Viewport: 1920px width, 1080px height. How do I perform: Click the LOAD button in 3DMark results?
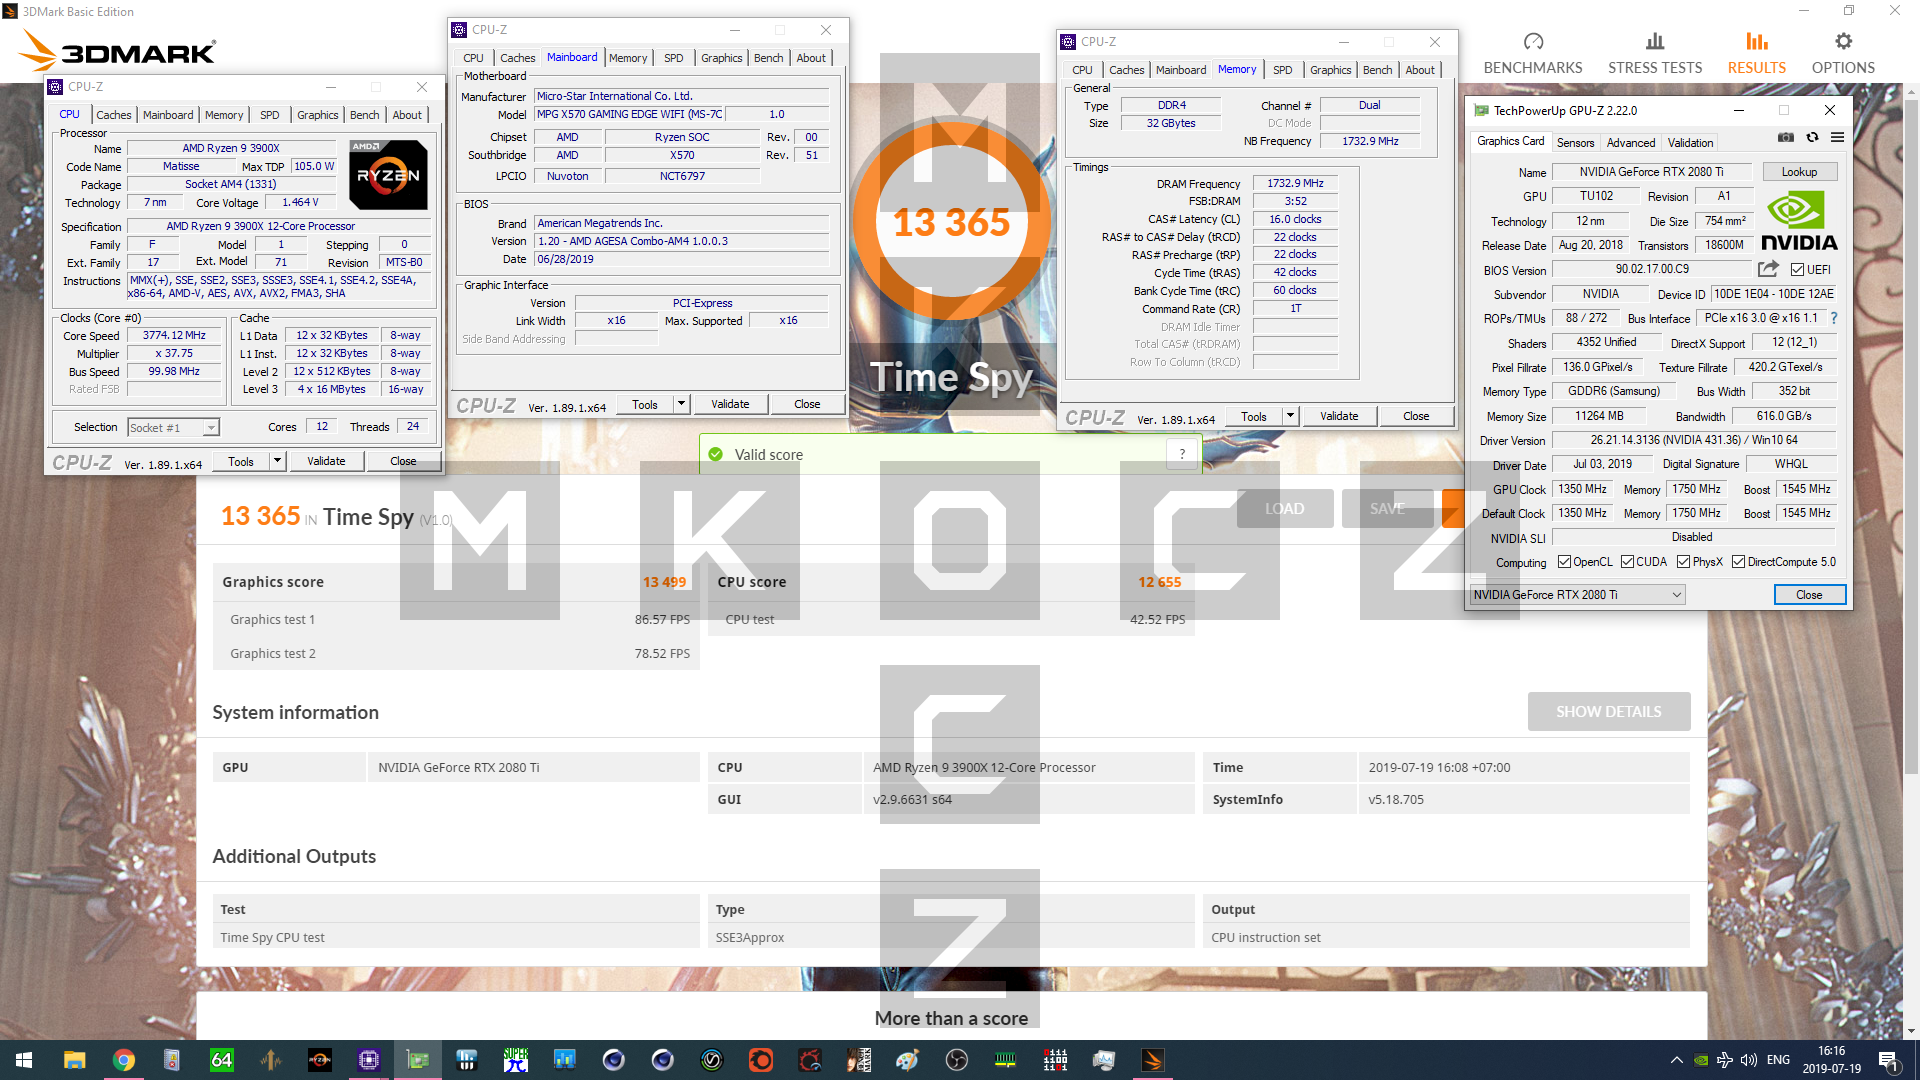pos(1284,509)
